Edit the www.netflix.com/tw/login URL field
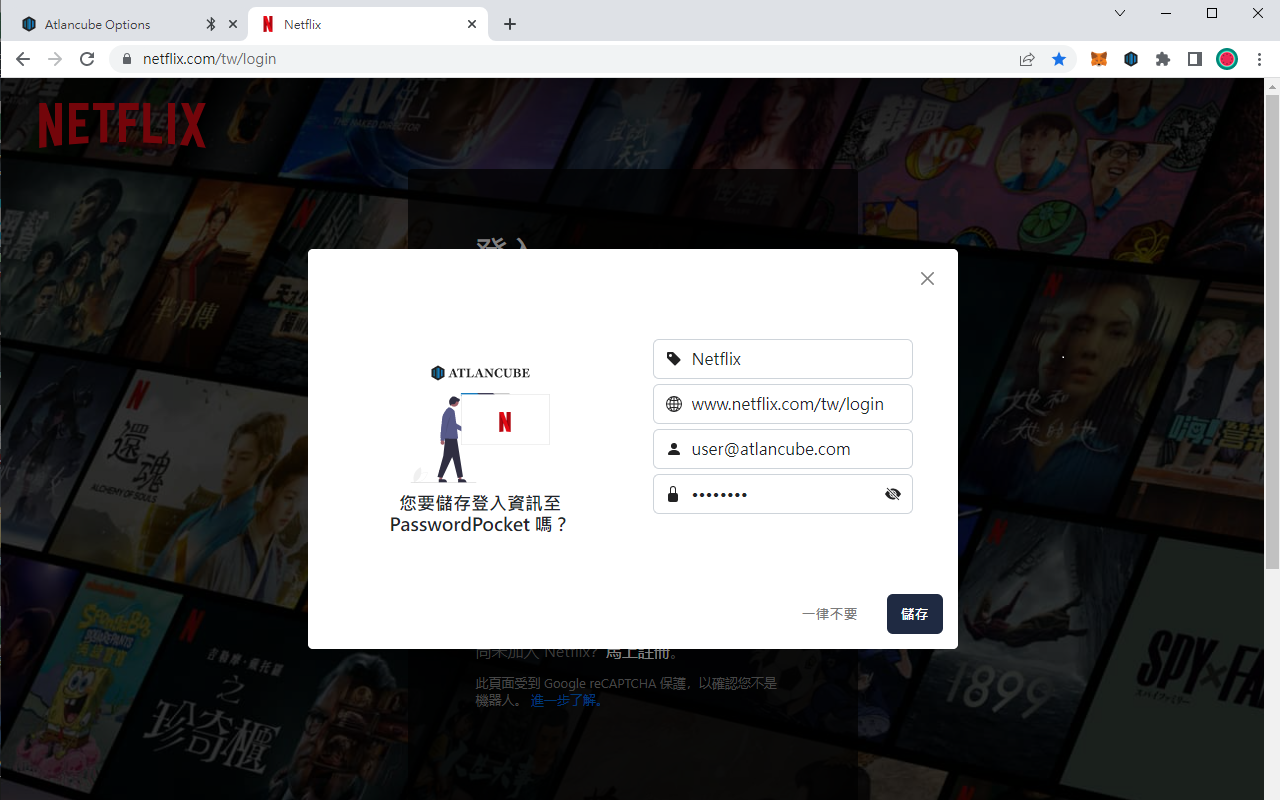Screen dimensions: 1280x800 pyautogui.click(x=783, y=404)
